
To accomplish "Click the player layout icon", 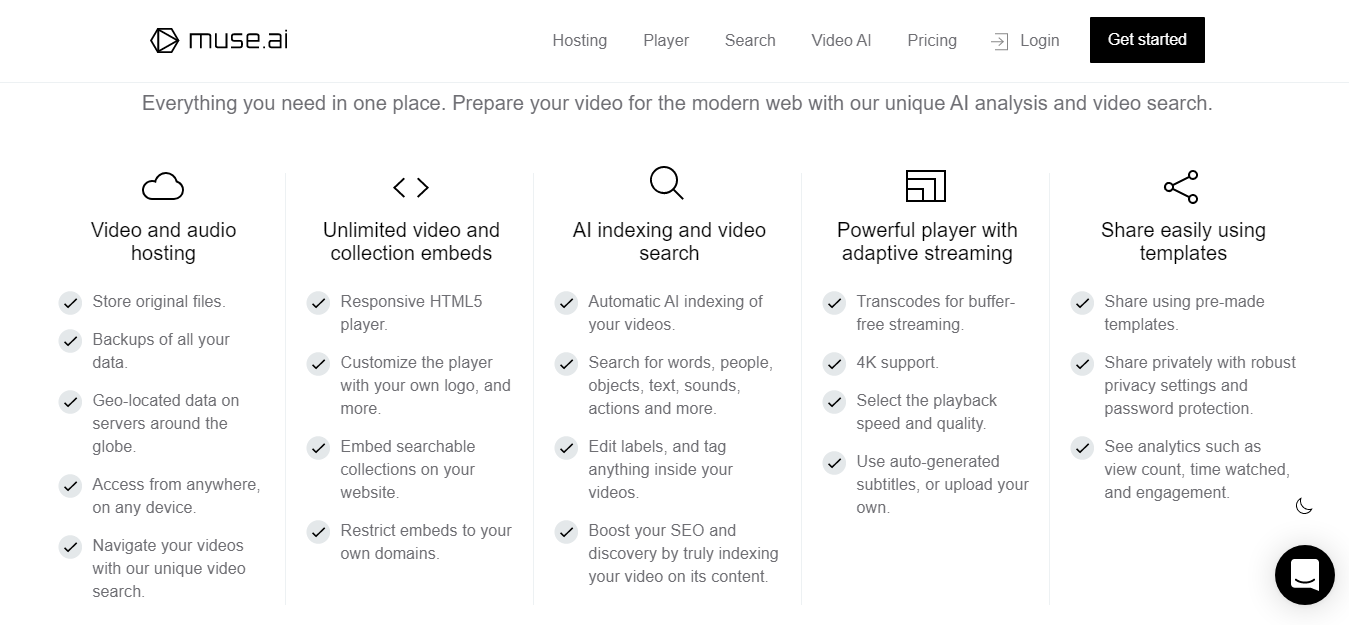I will click(926, 186).
